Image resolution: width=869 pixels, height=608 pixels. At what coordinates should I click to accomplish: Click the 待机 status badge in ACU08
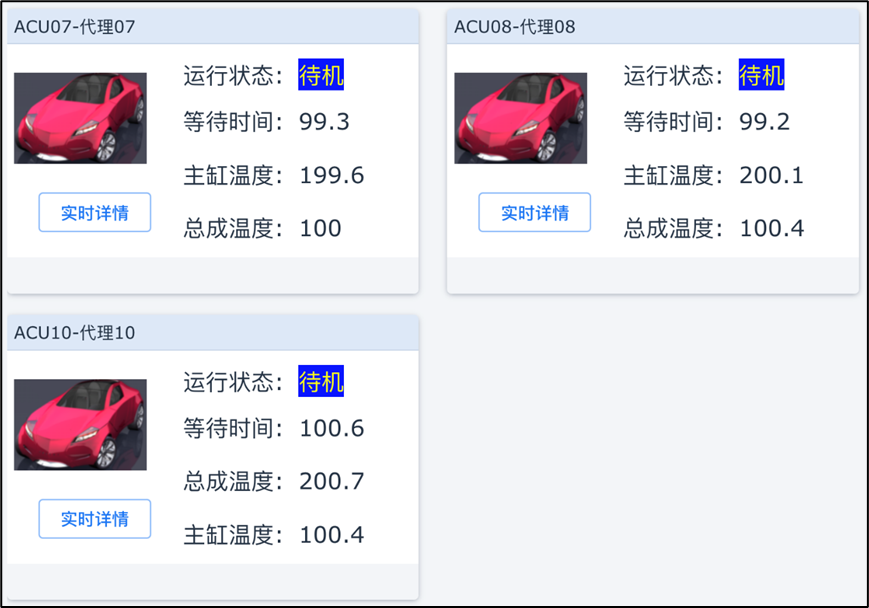coord(761,75)
